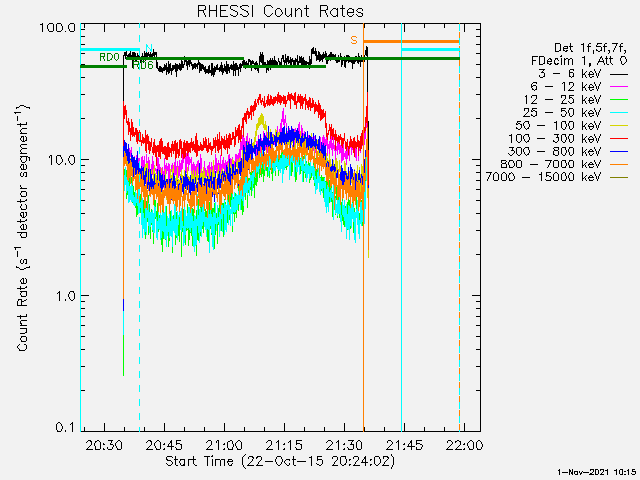Select the '100 - 300 keV' legend label
Screen dimensions: 640x480
coord(554,138)
